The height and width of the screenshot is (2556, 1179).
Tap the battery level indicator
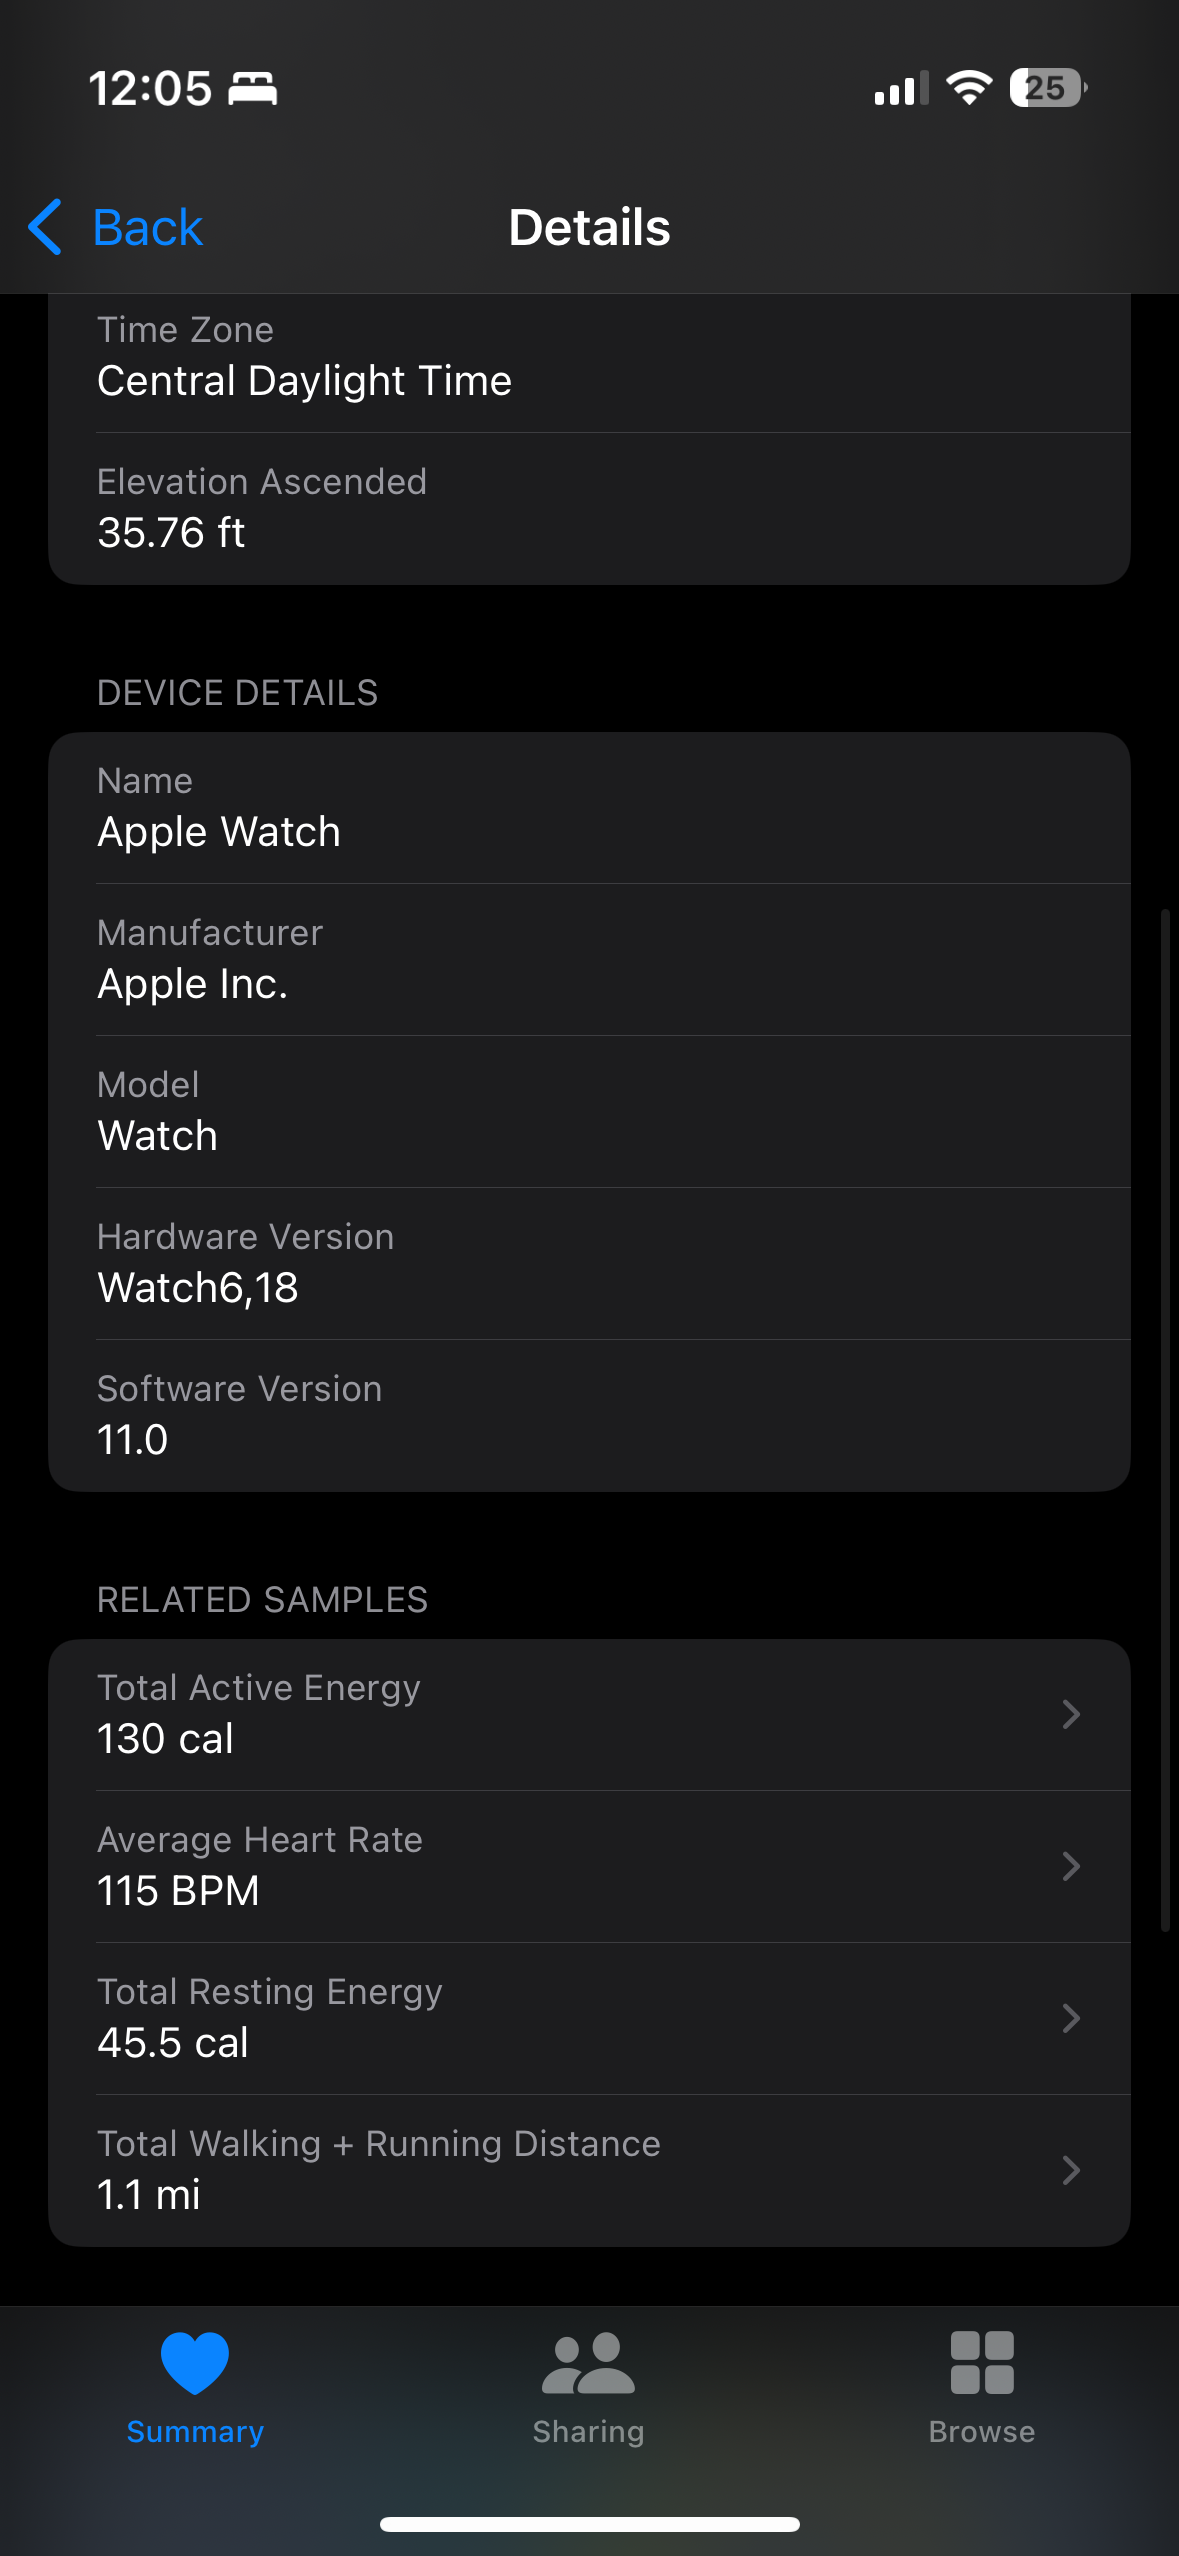point(1047,88)
